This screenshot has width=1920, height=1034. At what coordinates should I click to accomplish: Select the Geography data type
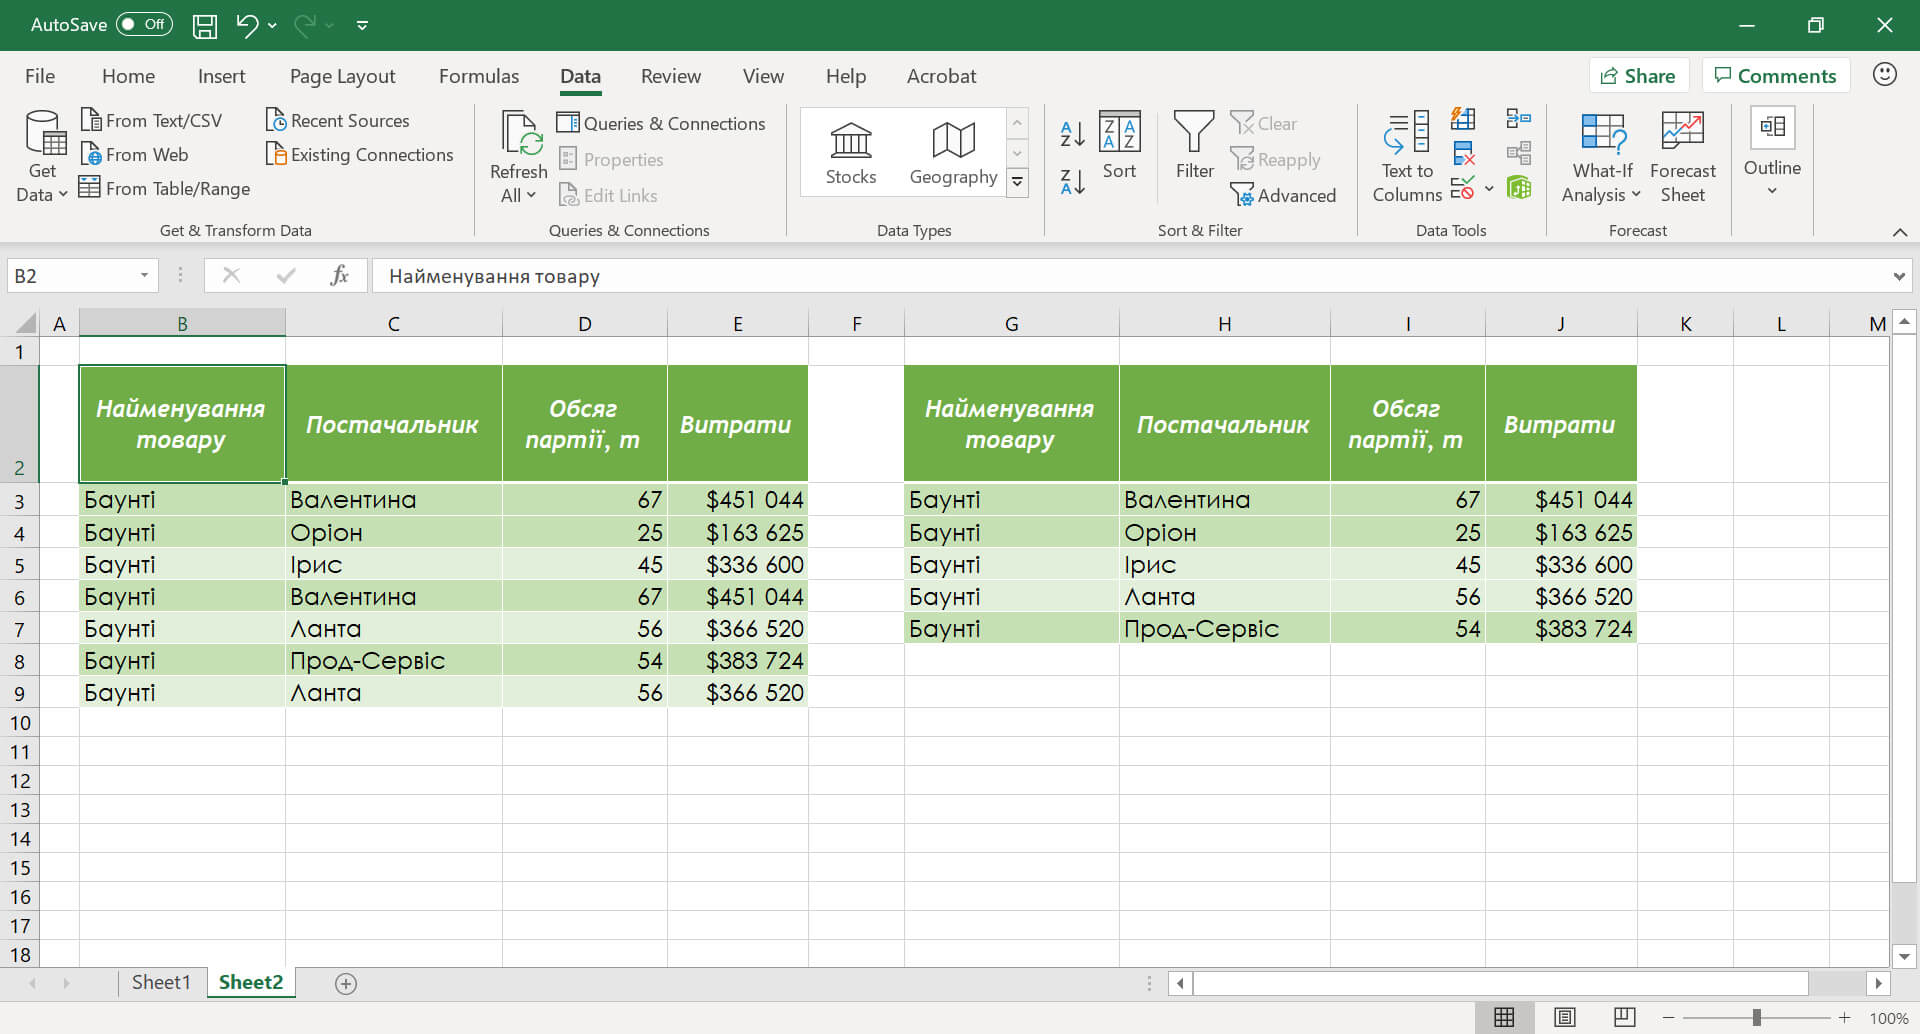coord(953,153)
